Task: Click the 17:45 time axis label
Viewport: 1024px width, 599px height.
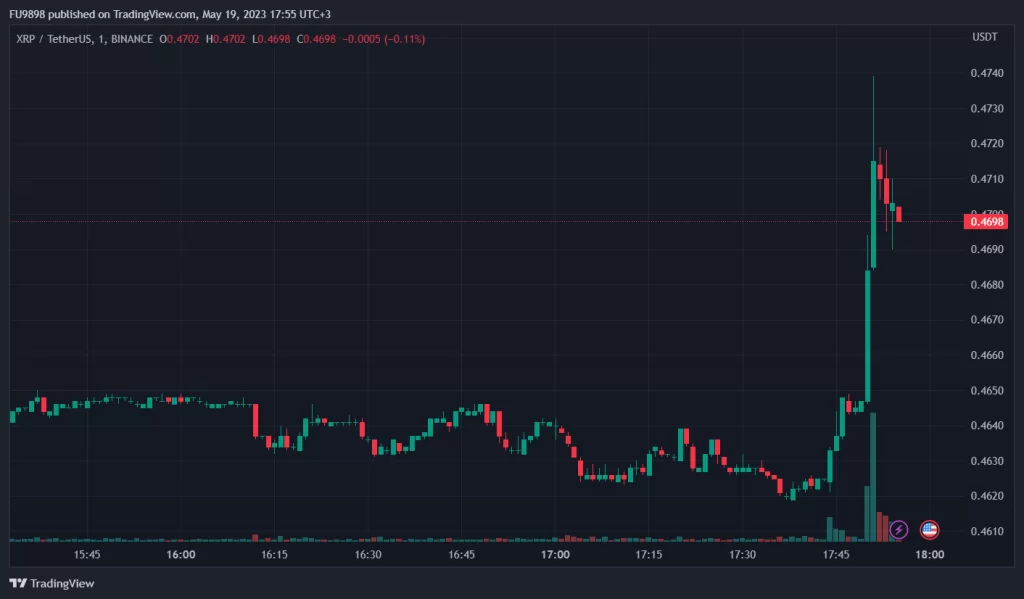Action: pos(835,554)
